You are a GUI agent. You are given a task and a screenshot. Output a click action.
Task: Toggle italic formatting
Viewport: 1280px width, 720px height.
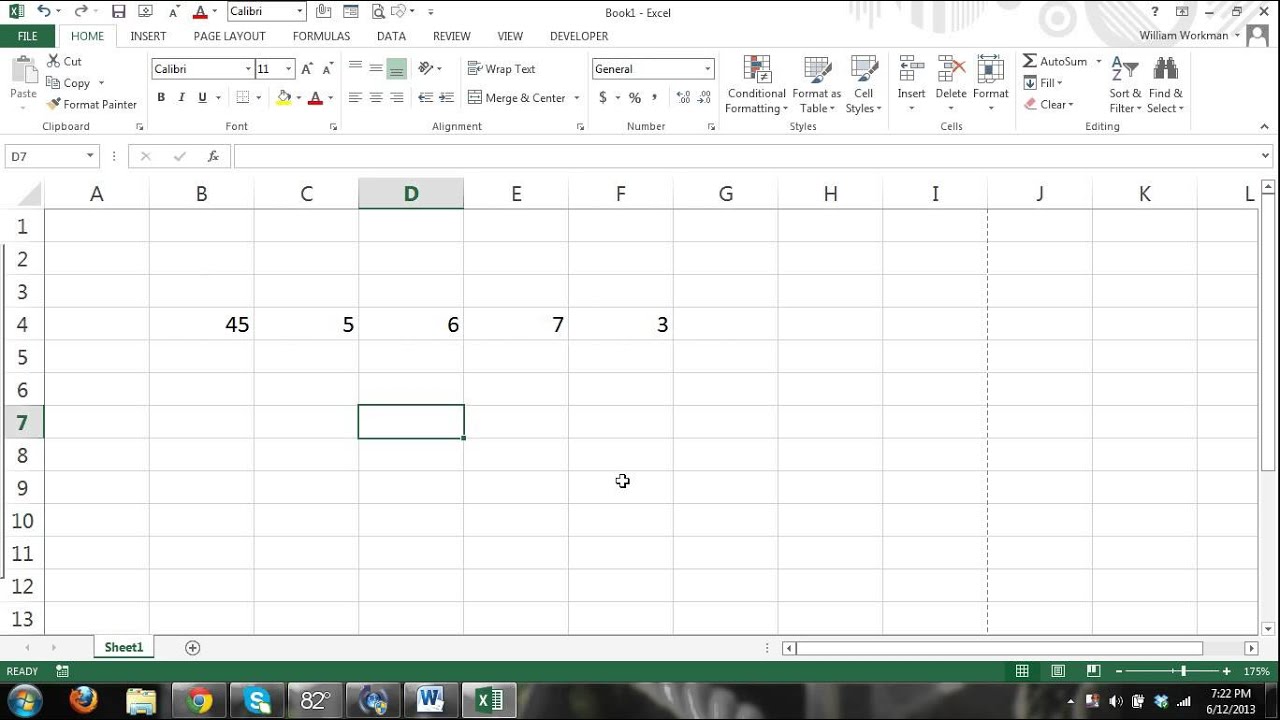point(181,97)
